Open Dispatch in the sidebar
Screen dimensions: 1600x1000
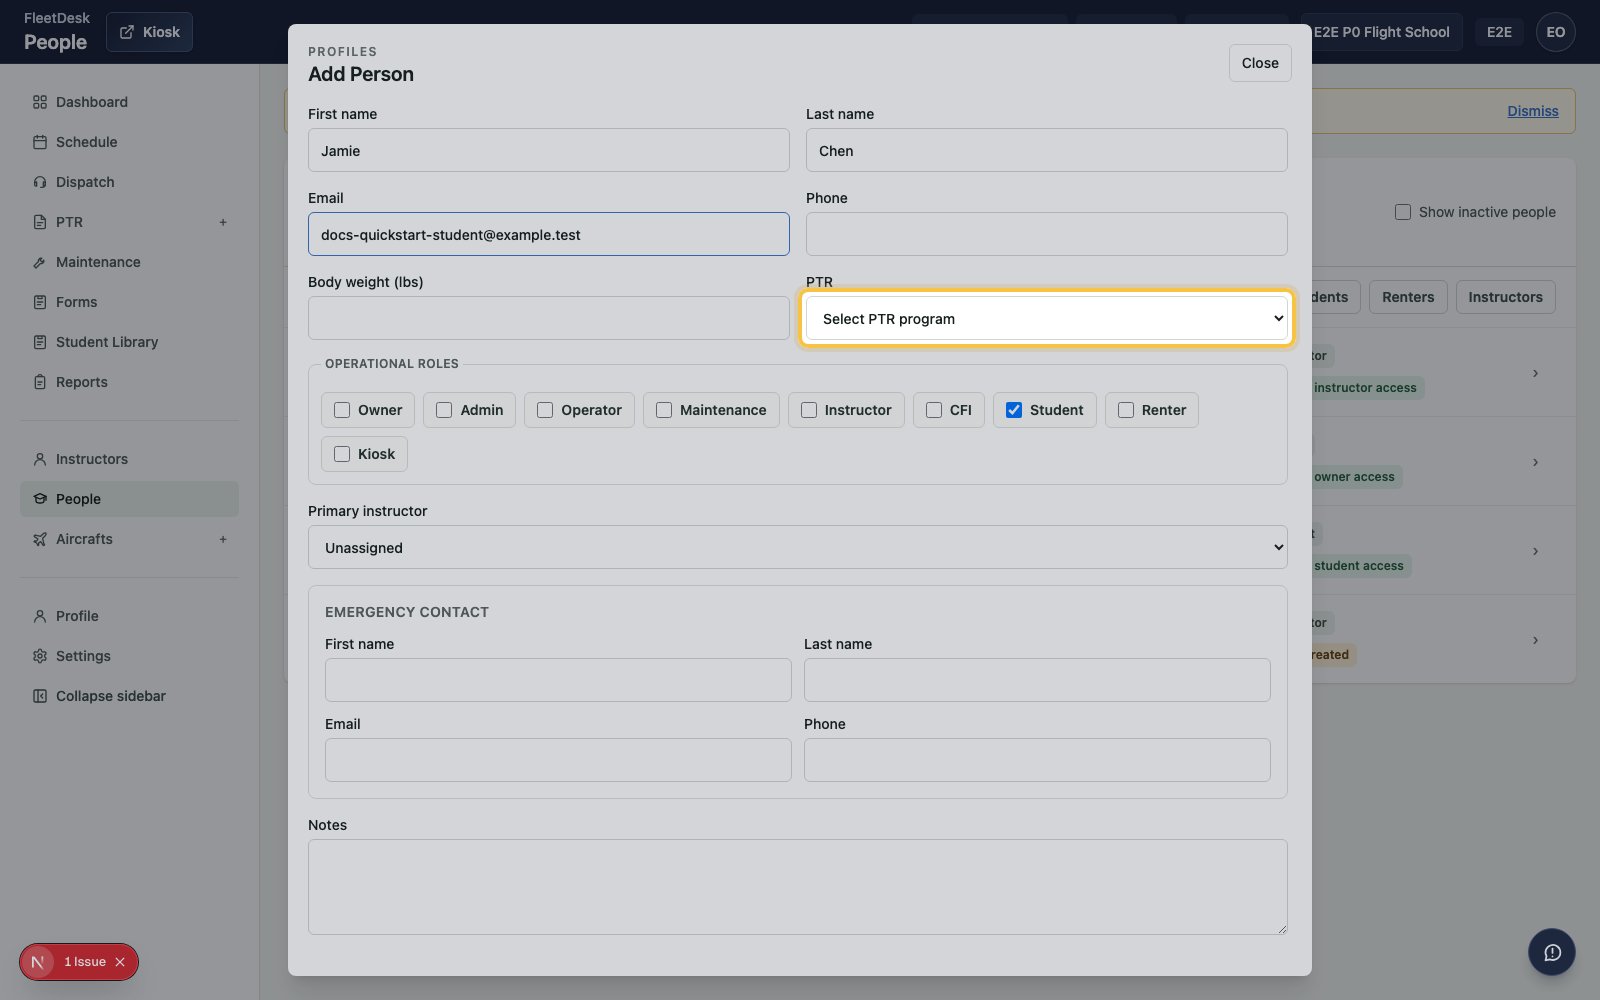coord(129,182)
